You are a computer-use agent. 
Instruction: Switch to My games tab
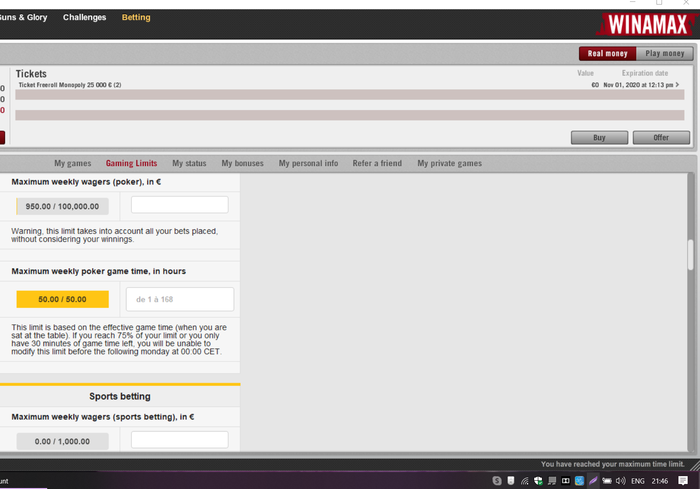pos(73,163)
